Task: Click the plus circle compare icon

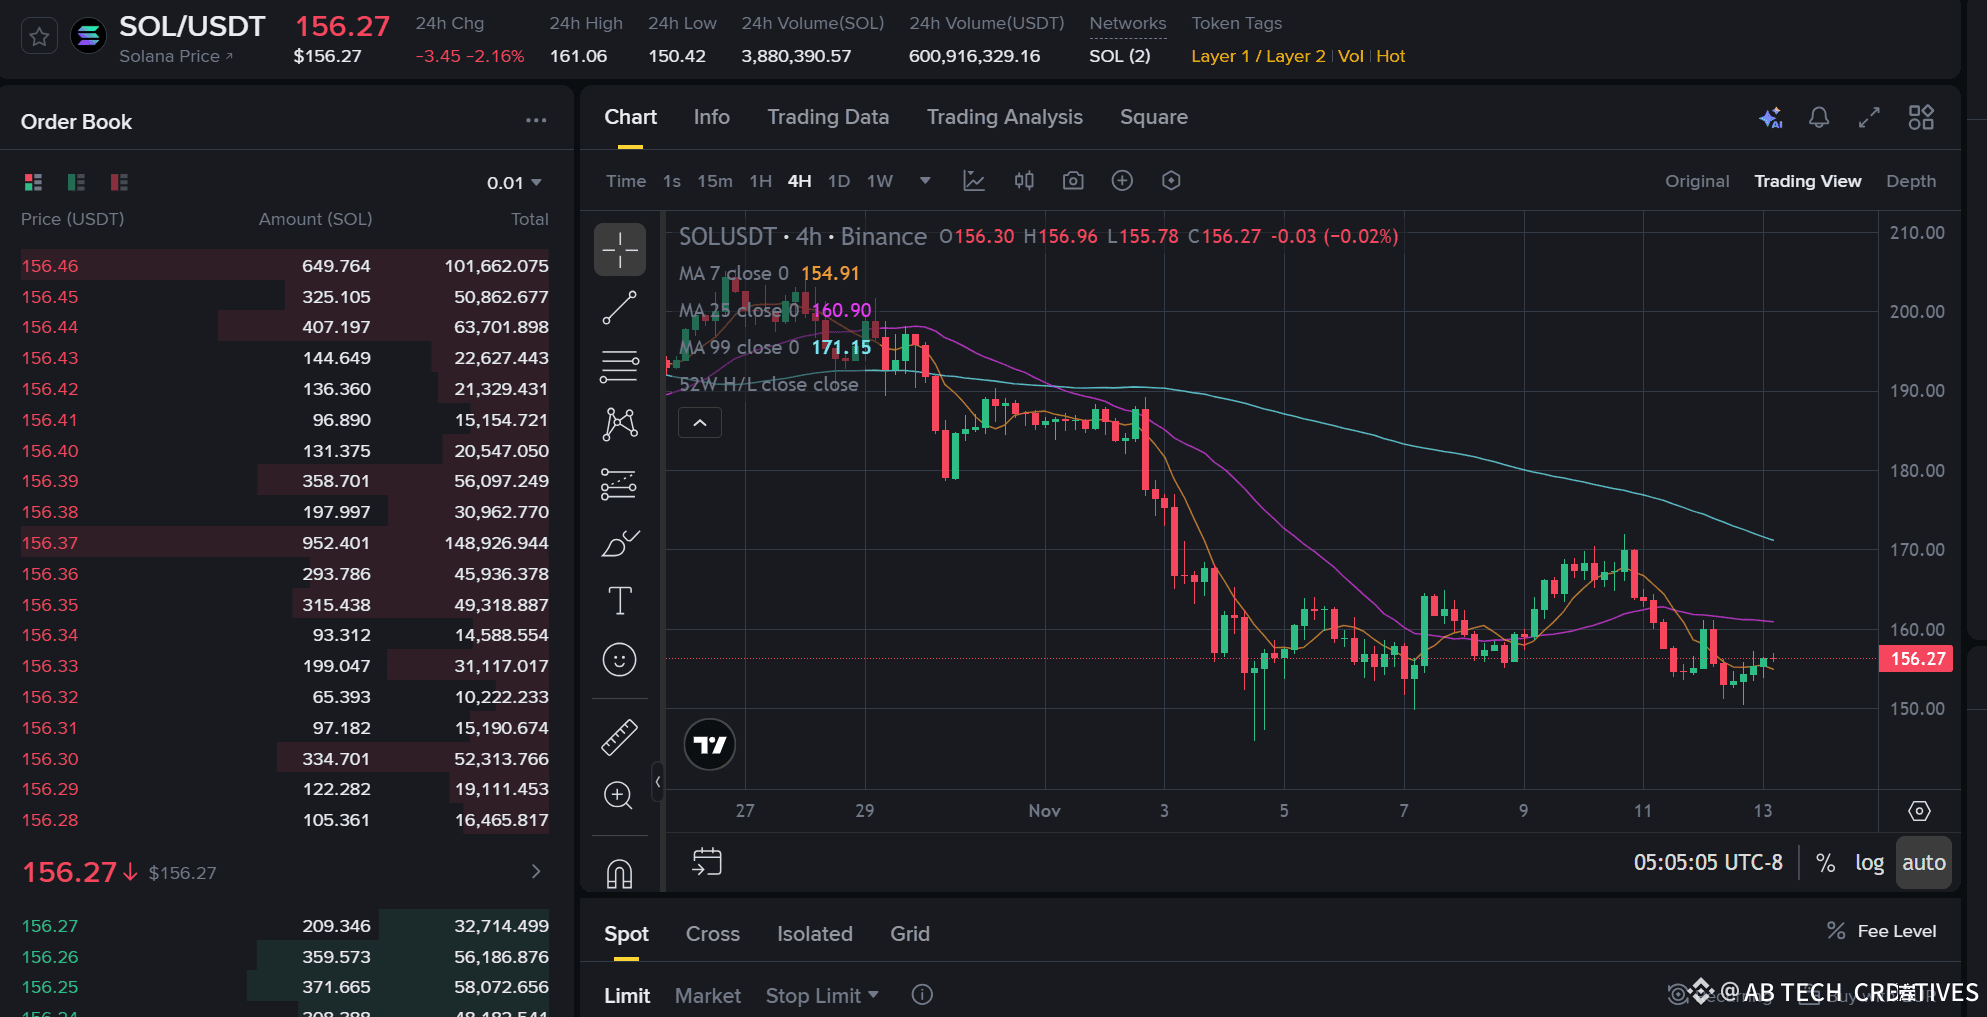Action: [1122, 181]
